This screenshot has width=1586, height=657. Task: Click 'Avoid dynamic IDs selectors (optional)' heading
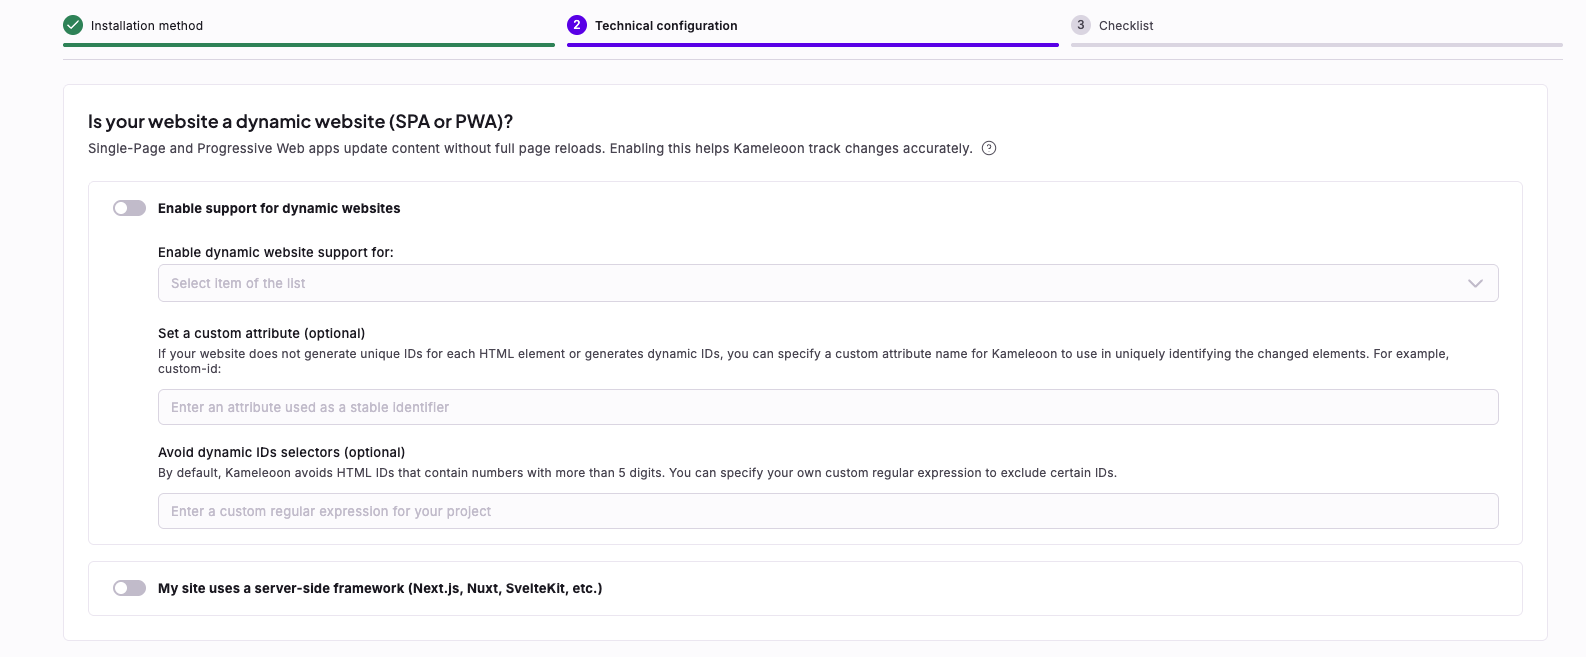point(281,452)
